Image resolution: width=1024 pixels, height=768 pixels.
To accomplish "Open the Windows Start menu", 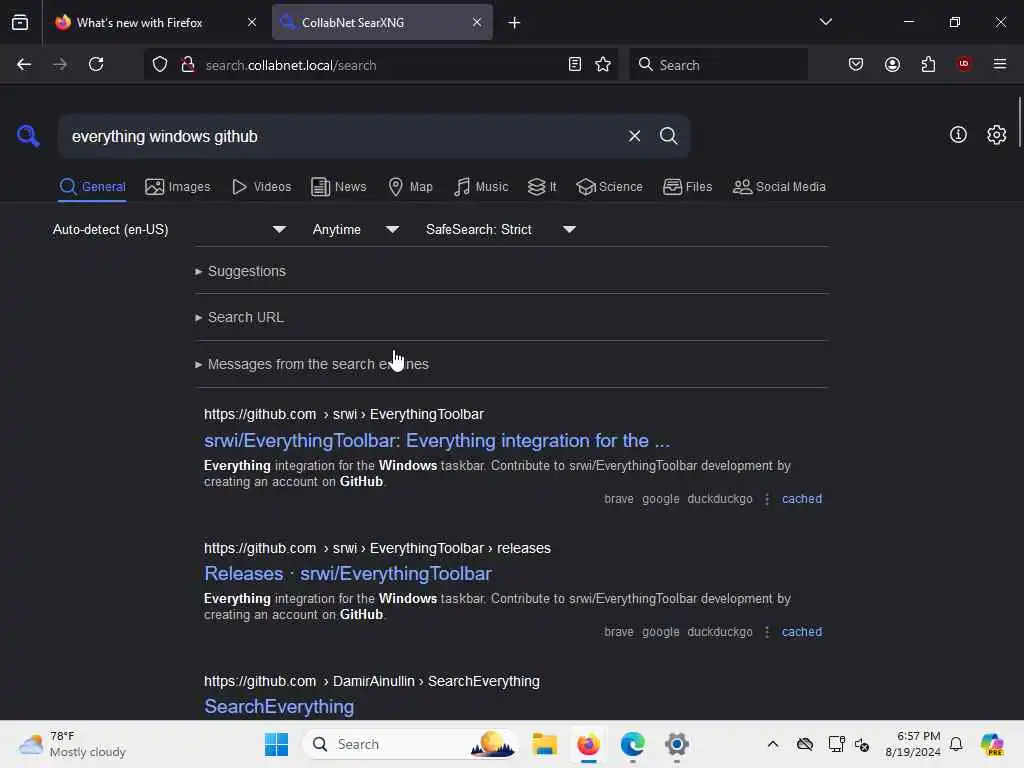I will click(276, 744).
